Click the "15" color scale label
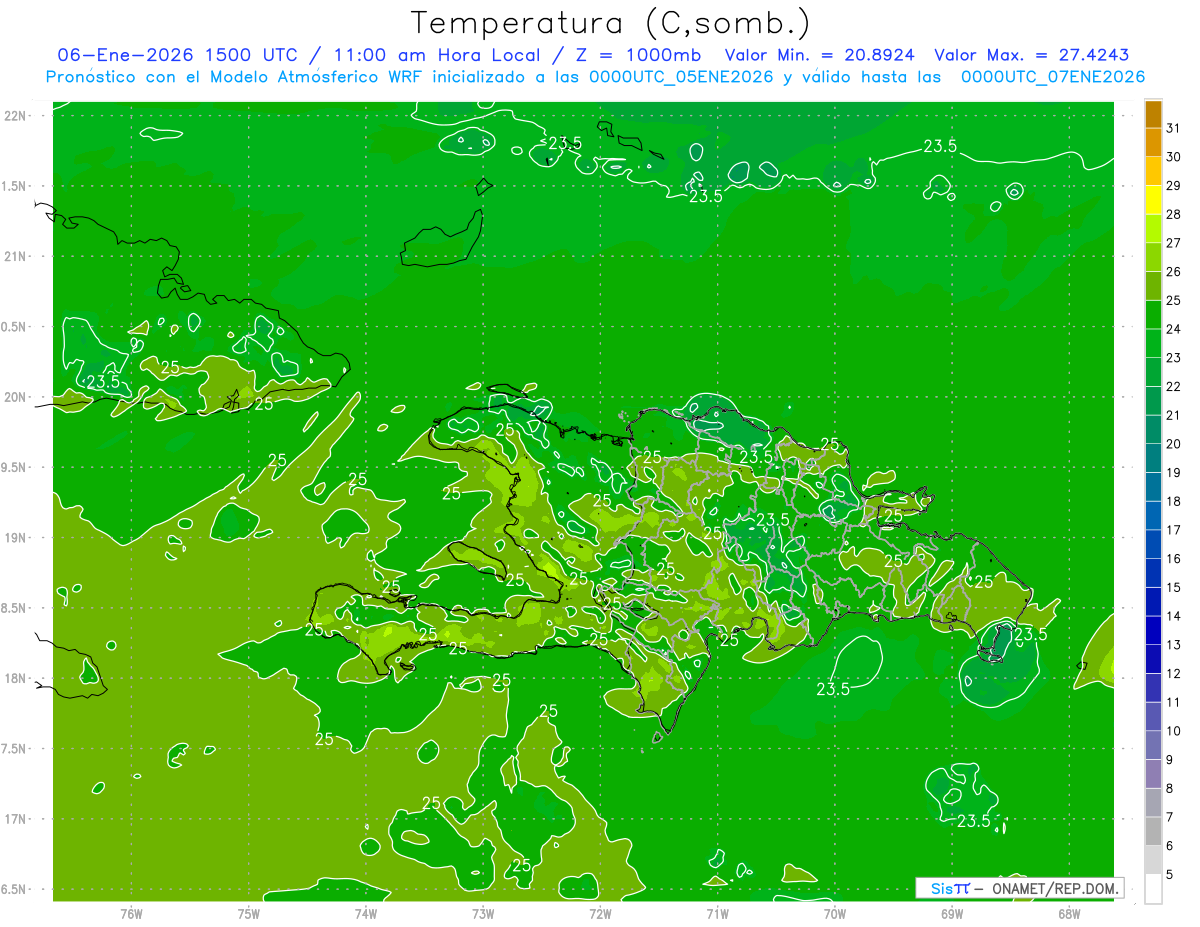Screen dimensions: 1200x927 1174,587
